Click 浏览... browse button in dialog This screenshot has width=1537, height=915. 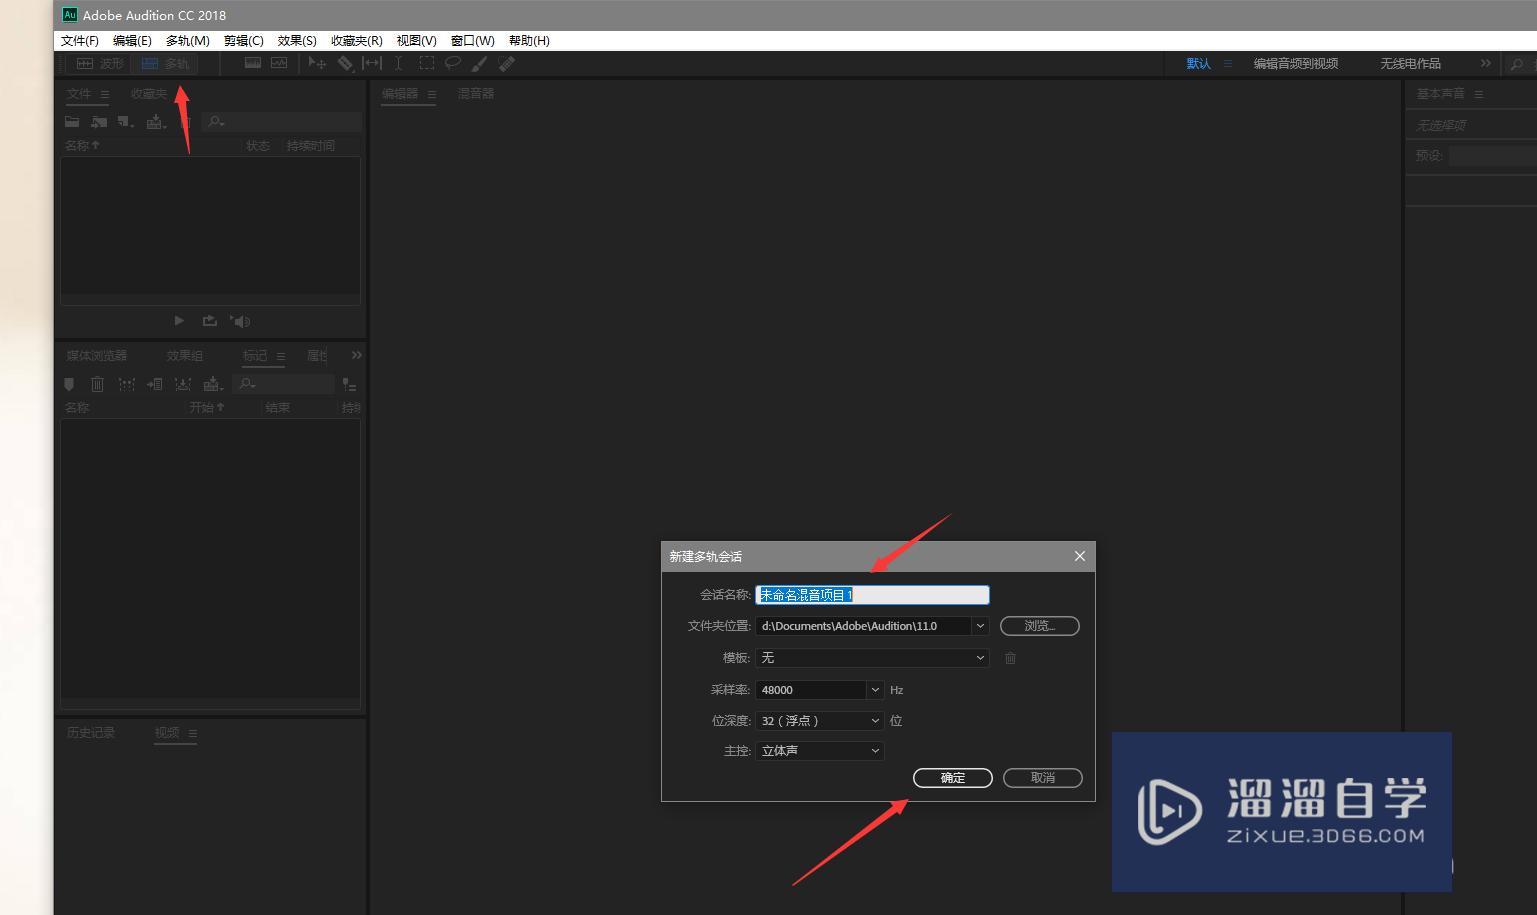(1040, 626)
